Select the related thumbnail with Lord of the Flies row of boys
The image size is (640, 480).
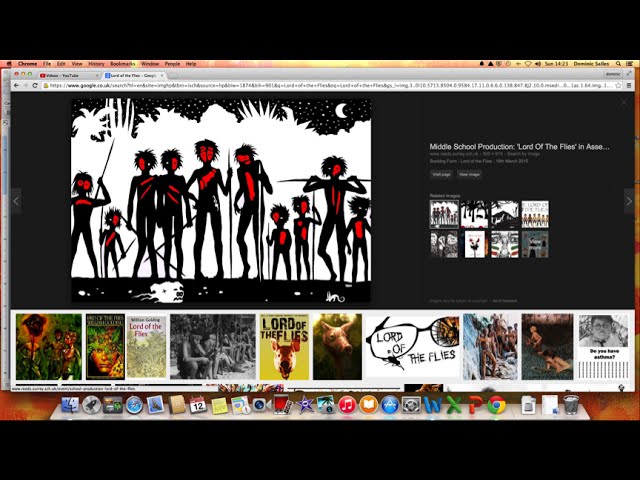pos(535,214)
